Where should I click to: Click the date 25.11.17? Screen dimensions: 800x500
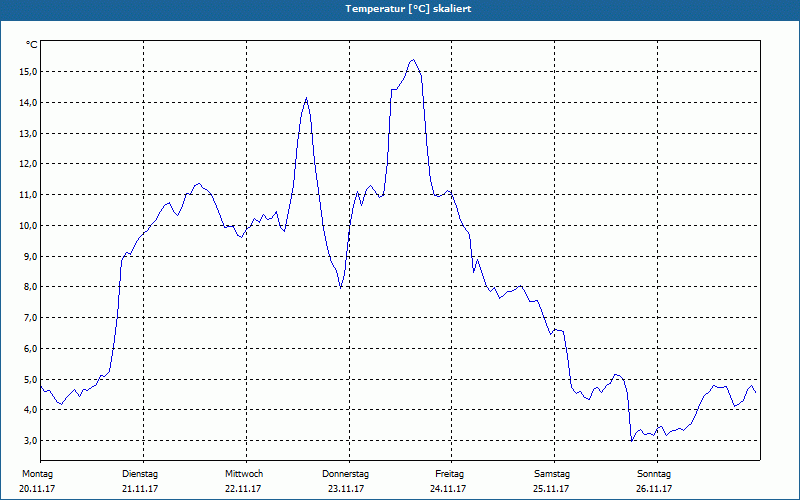[x=551, y=489]
